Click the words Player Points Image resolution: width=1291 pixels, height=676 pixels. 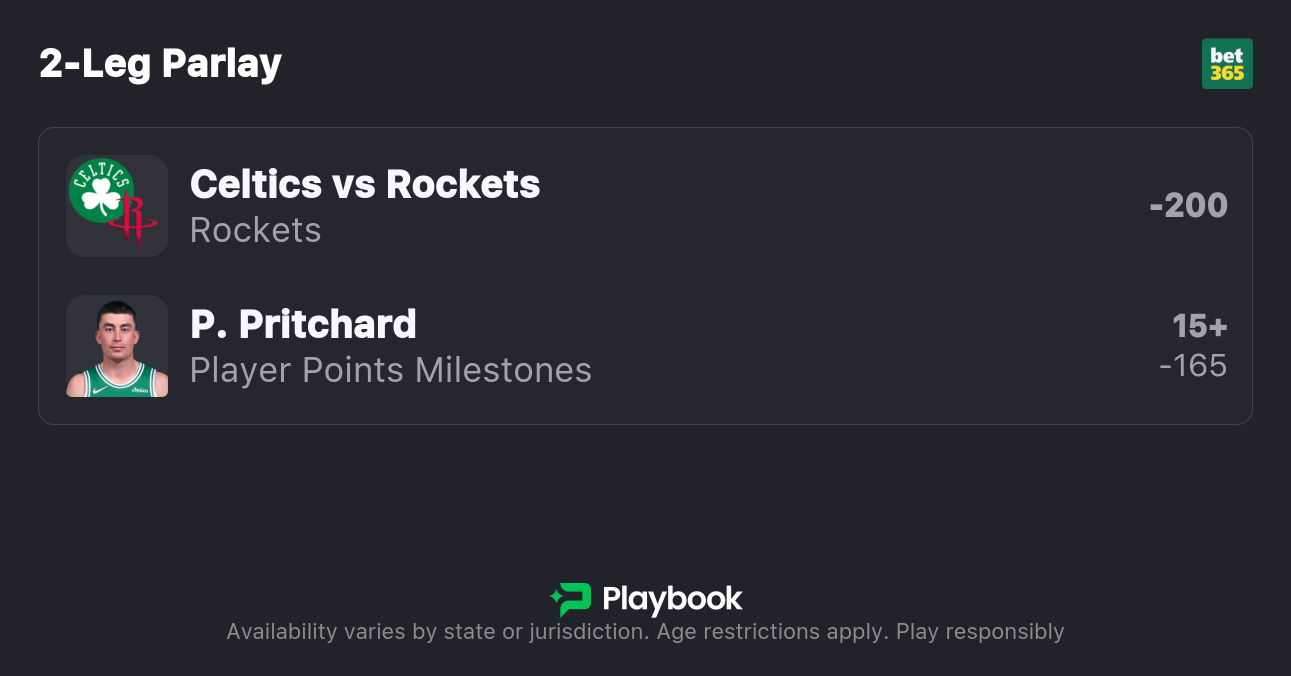pos(297,370)
